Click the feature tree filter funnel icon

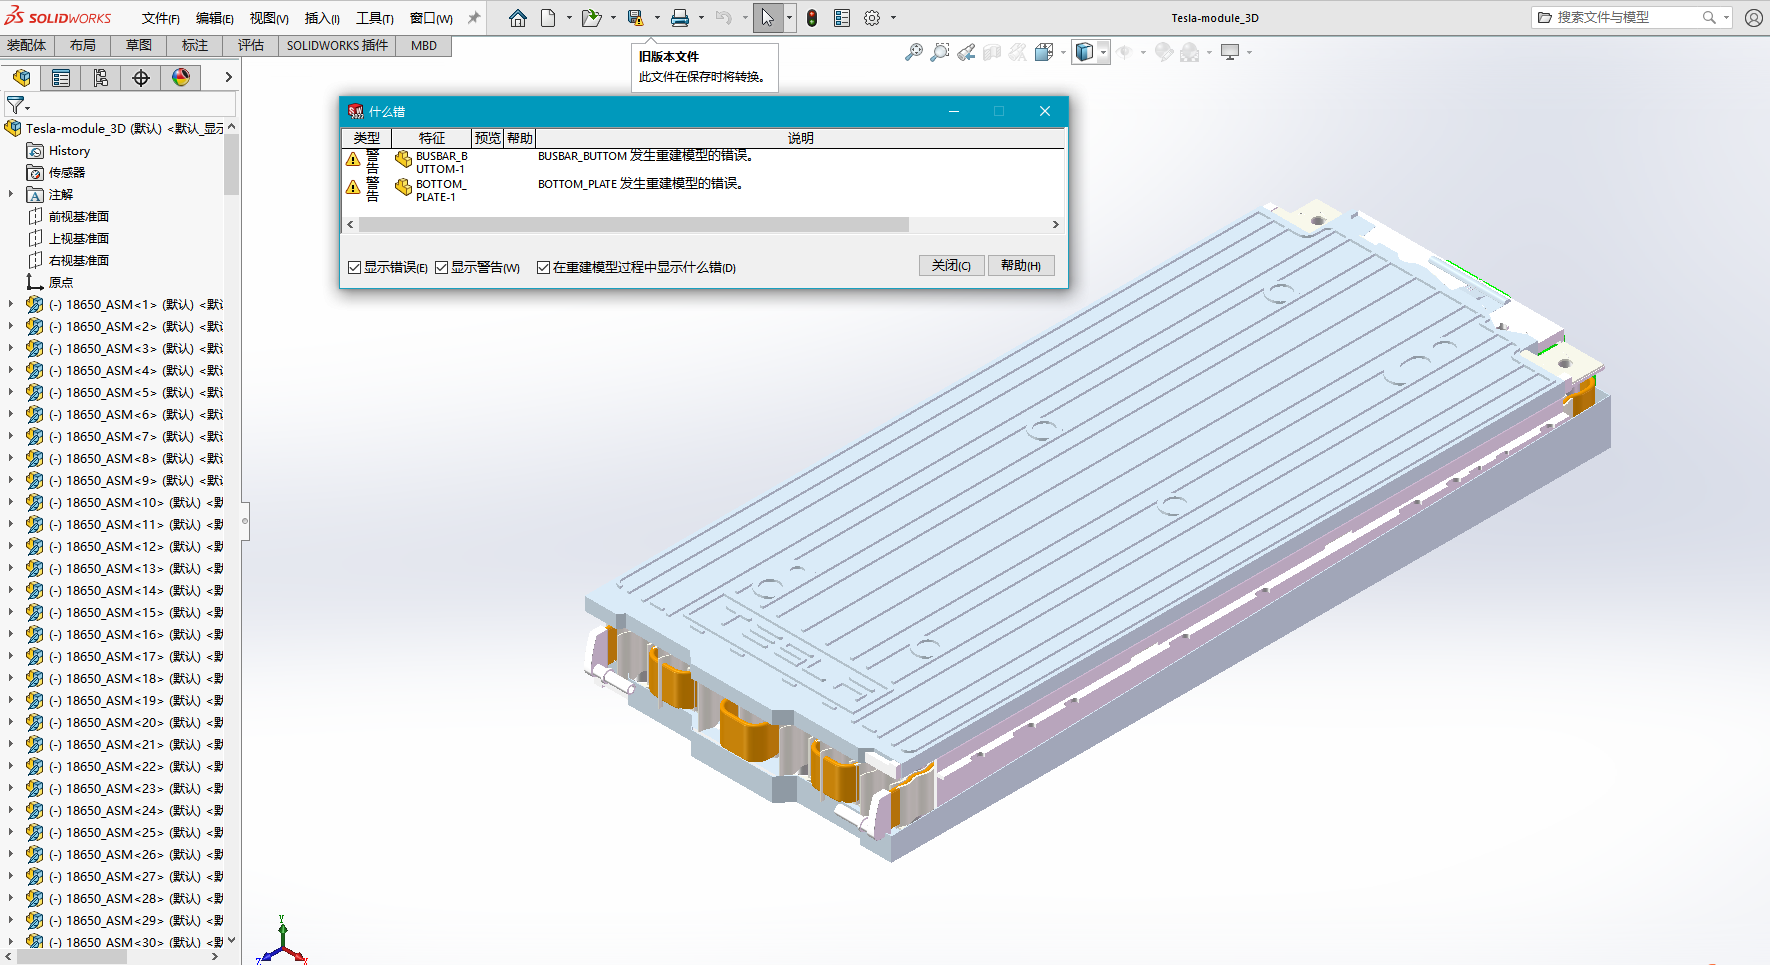click(x=16, y=104)
